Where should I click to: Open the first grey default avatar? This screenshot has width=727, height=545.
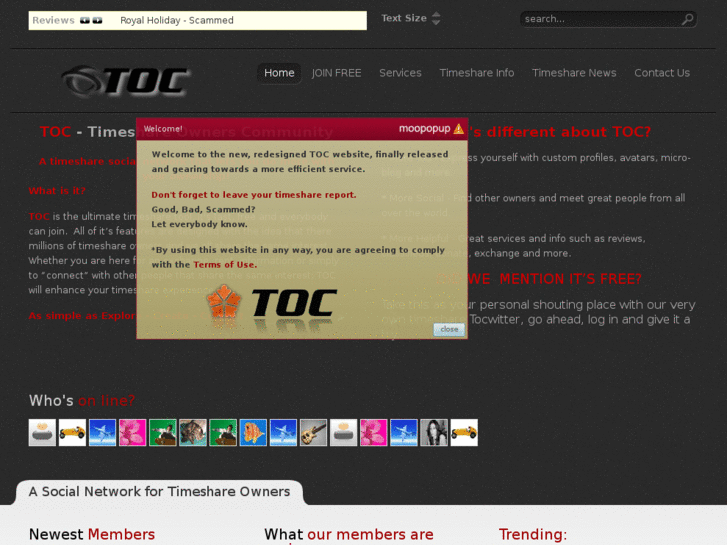42,432
